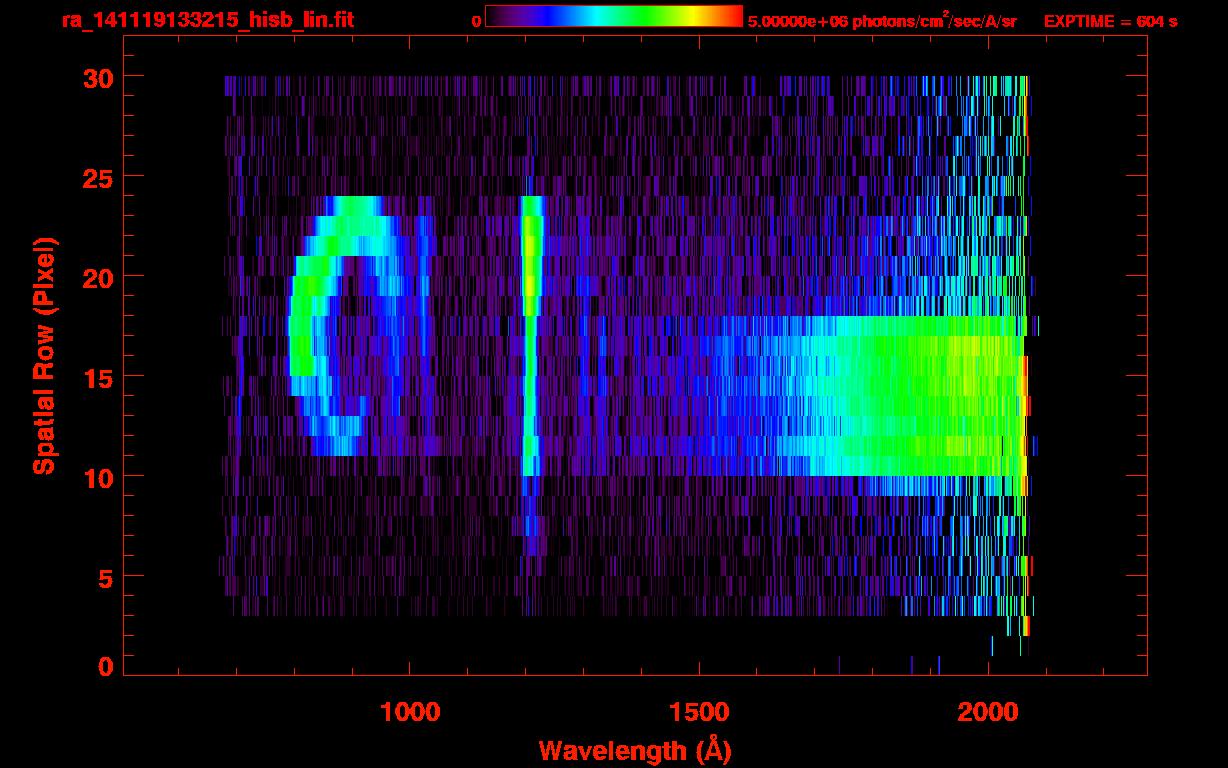Click the y-axis tick label 25
Viewport: 1228px width, 768px height.
(97, 177)
